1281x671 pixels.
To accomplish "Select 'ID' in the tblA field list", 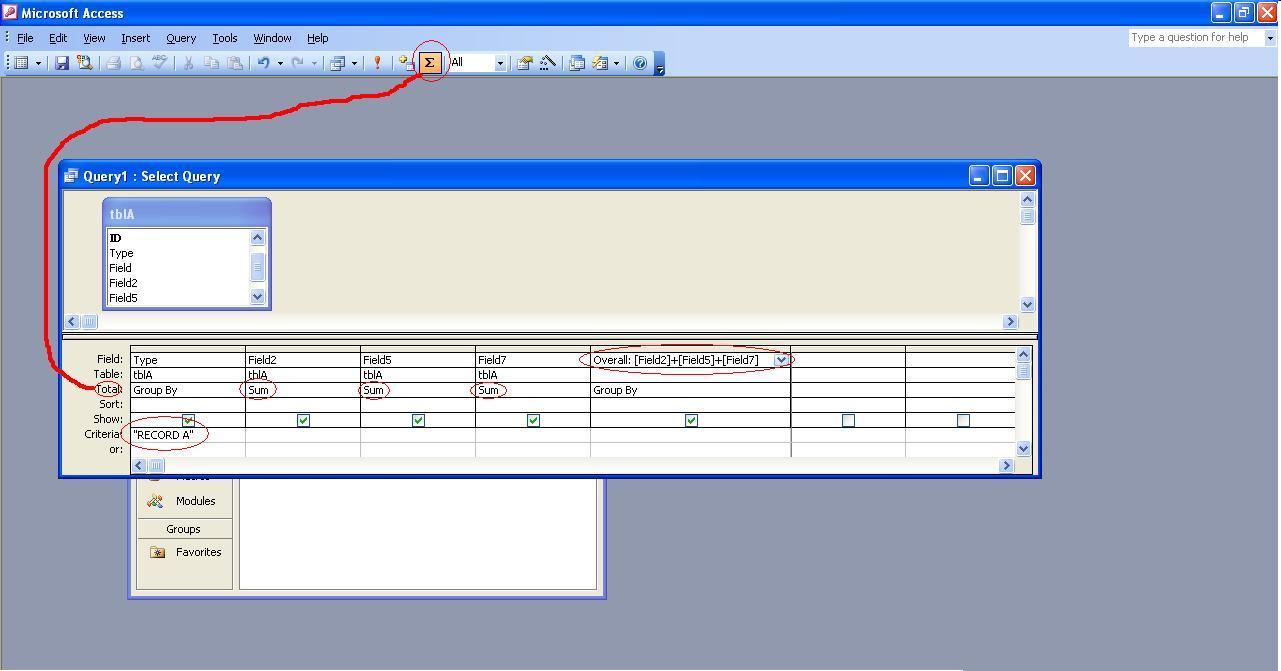I will [115, 238].
